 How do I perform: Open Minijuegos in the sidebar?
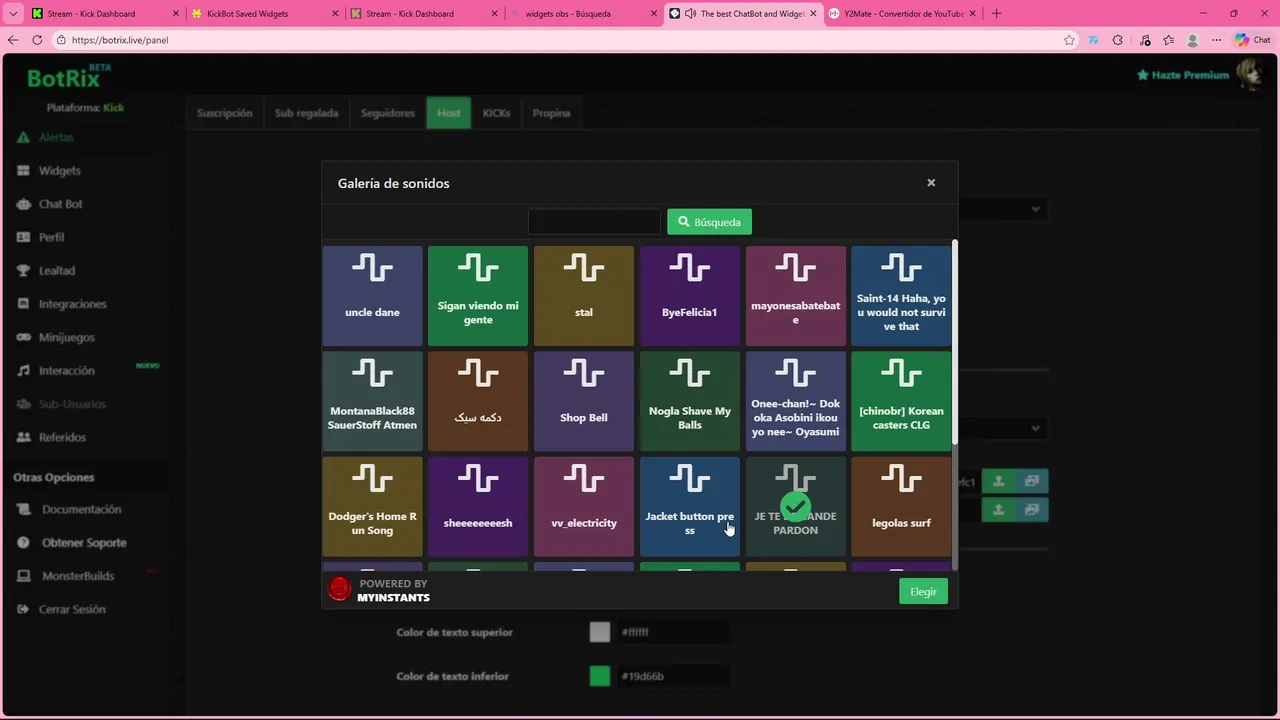coord(66,337)
